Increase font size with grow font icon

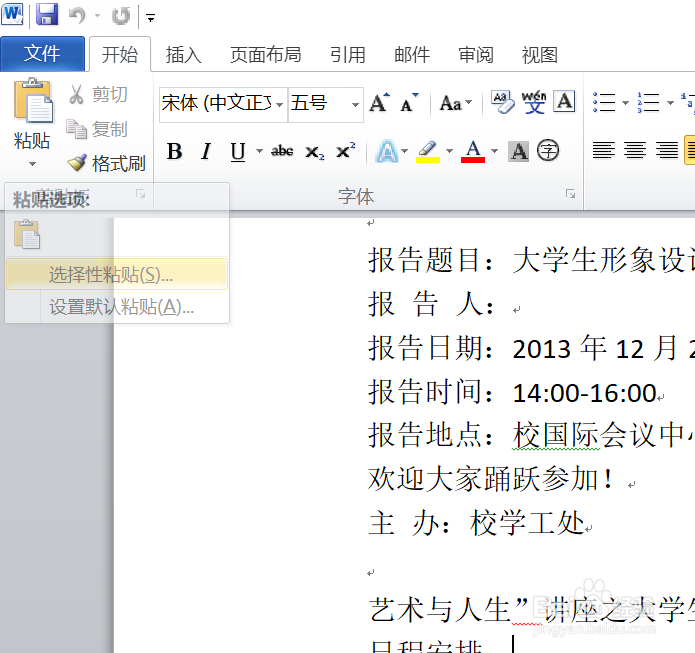tap(380, 103)
